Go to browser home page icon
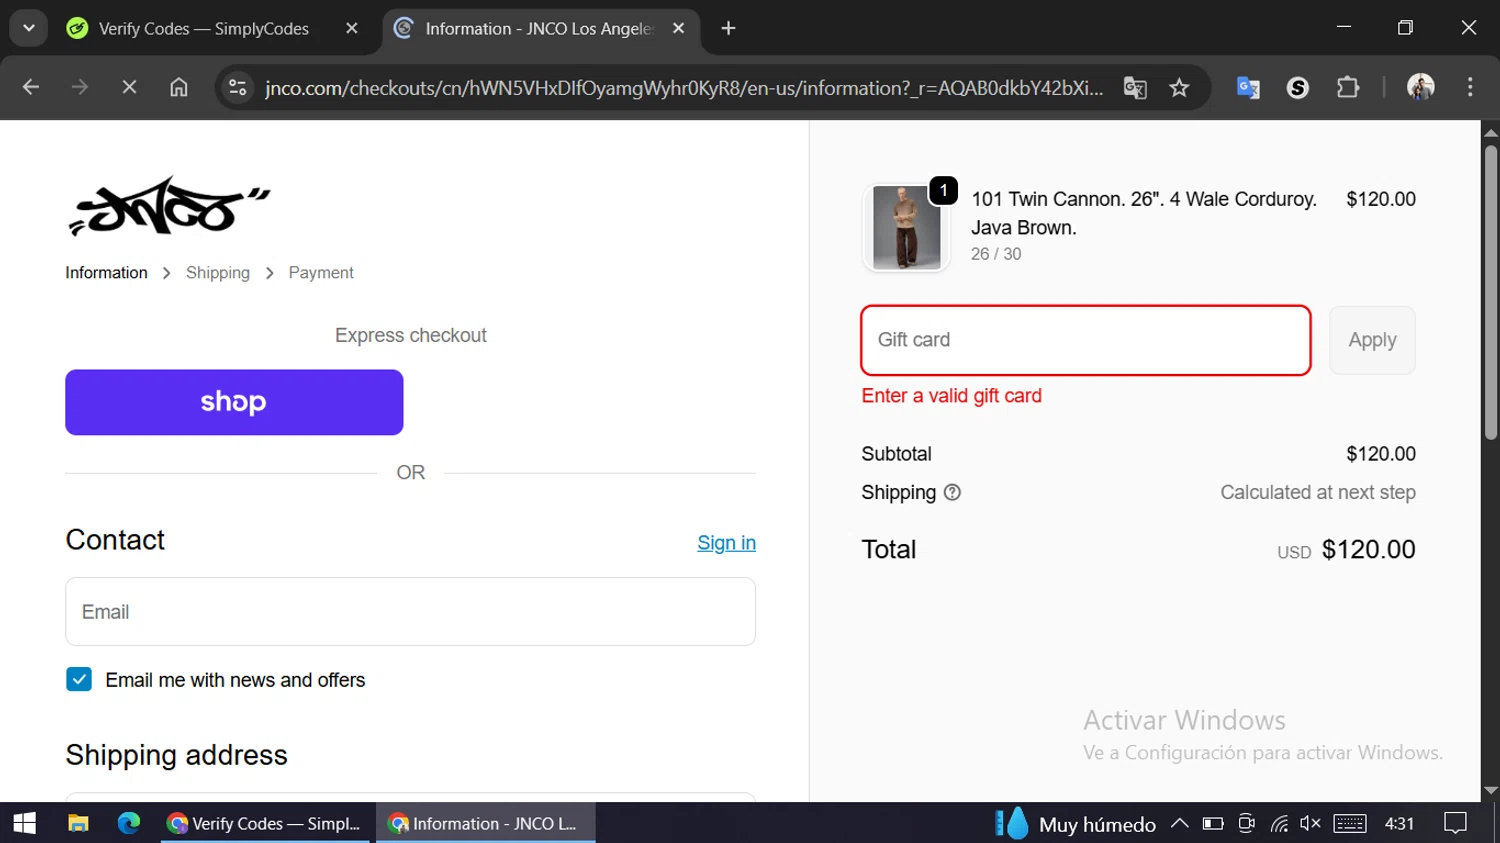 (179, 88)
